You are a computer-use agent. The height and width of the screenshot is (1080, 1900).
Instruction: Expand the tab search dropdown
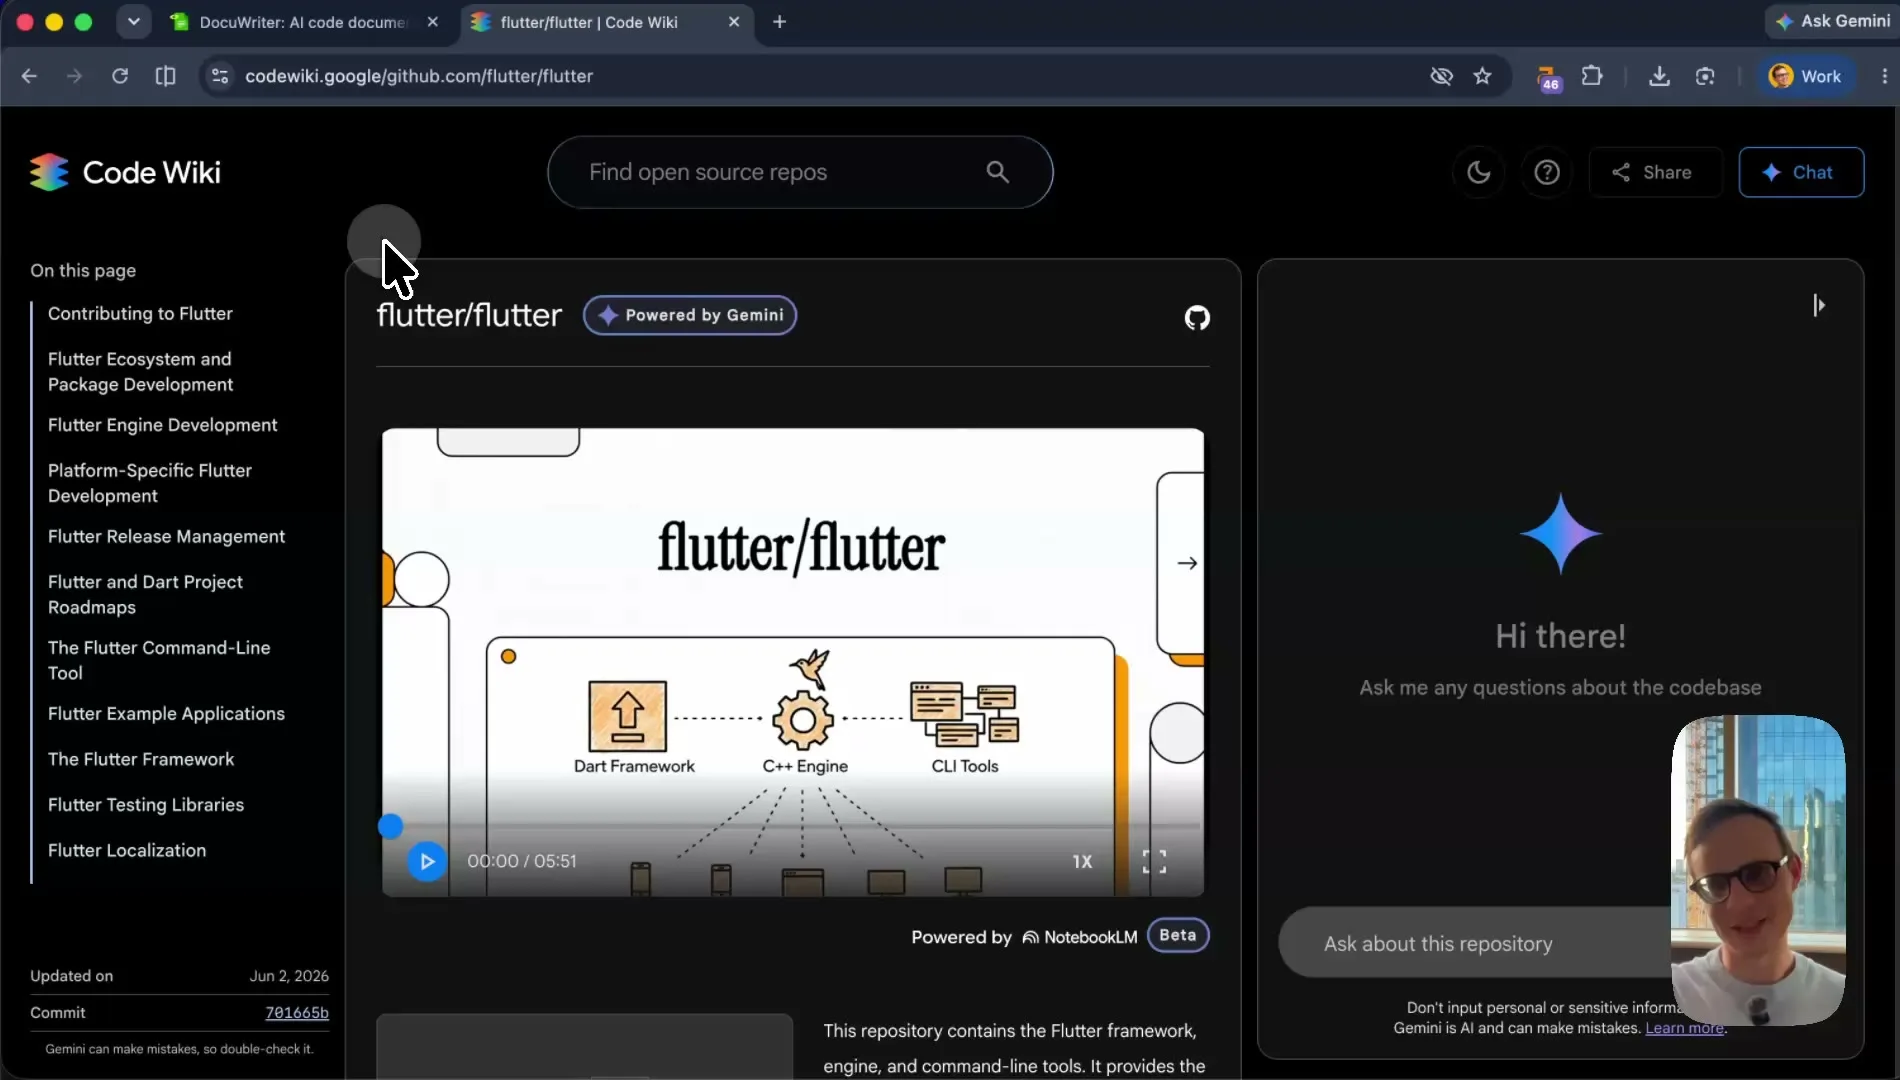pos(133,22)
